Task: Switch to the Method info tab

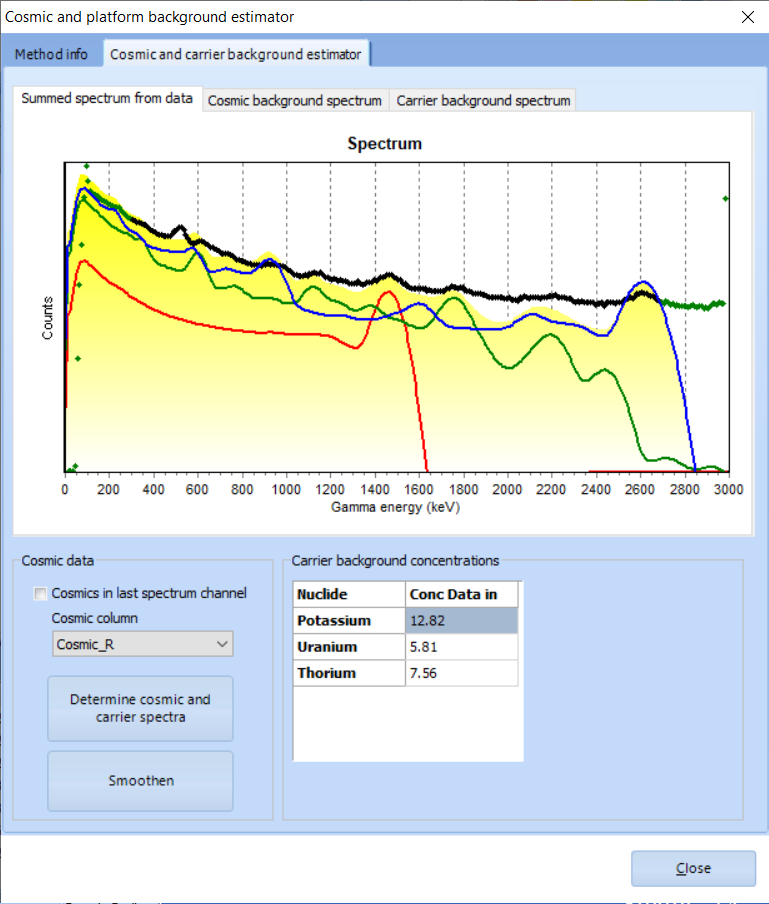Action: click(x=50, y=54)
